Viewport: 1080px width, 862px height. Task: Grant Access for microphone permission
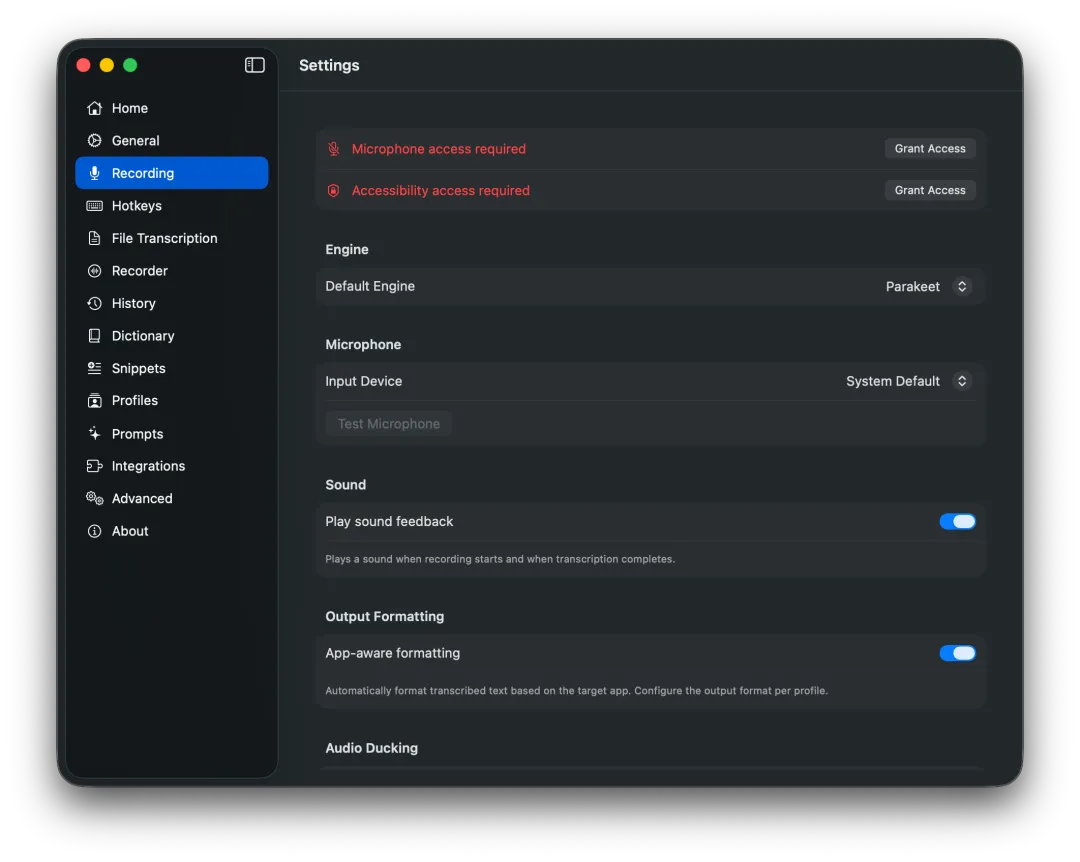pyautogui.click(x=930, y=149)
